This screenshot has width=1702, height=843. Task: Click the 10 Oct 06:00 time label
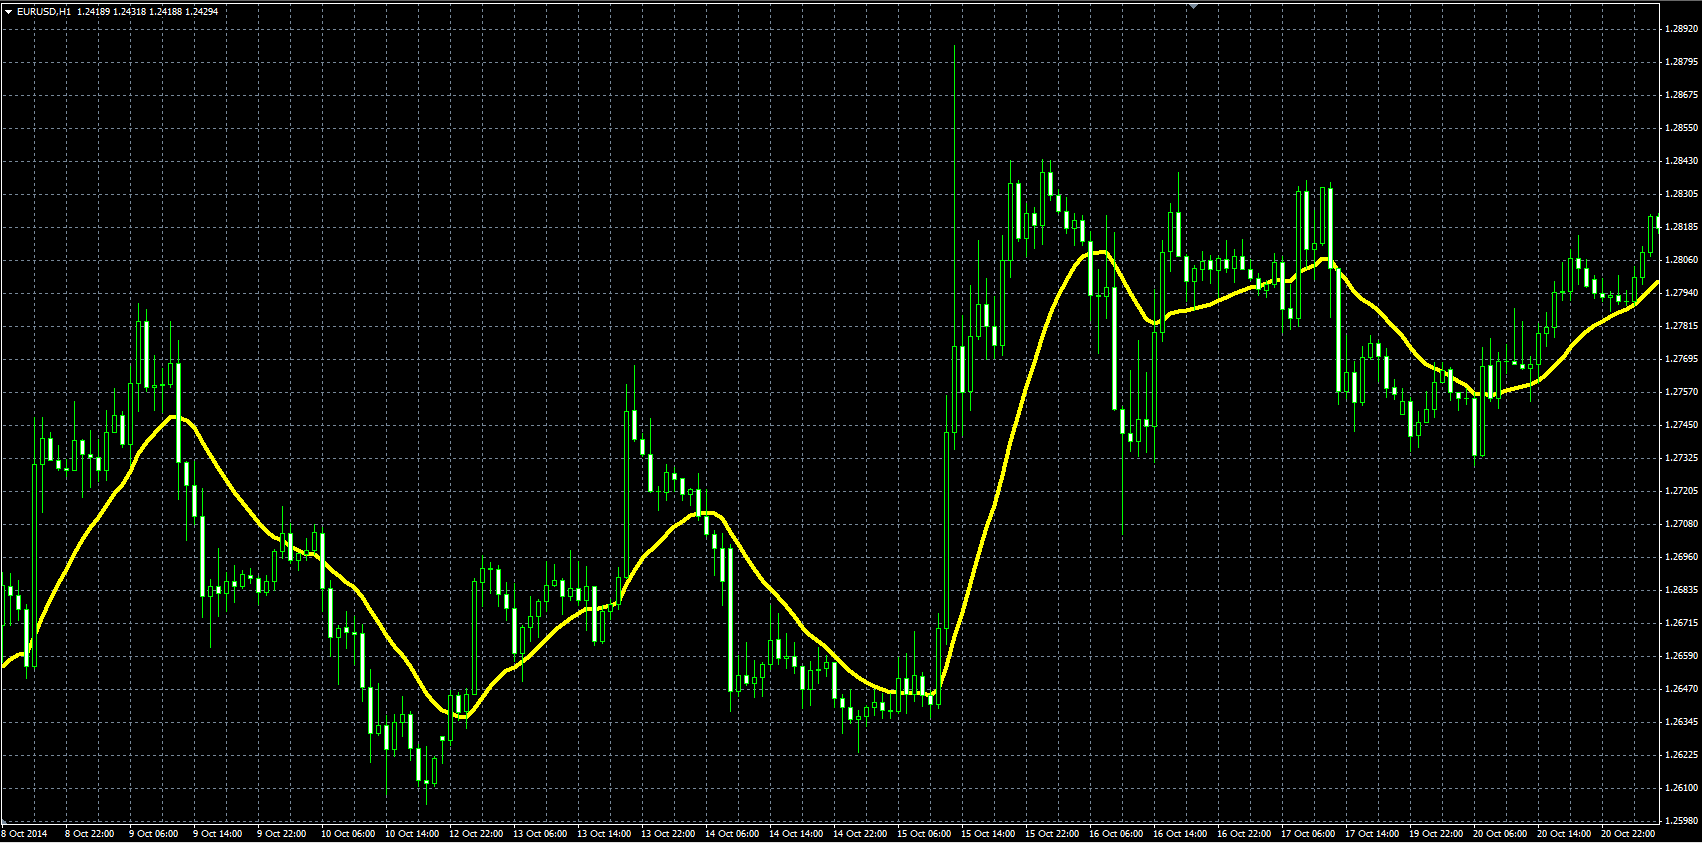point(348,834)
